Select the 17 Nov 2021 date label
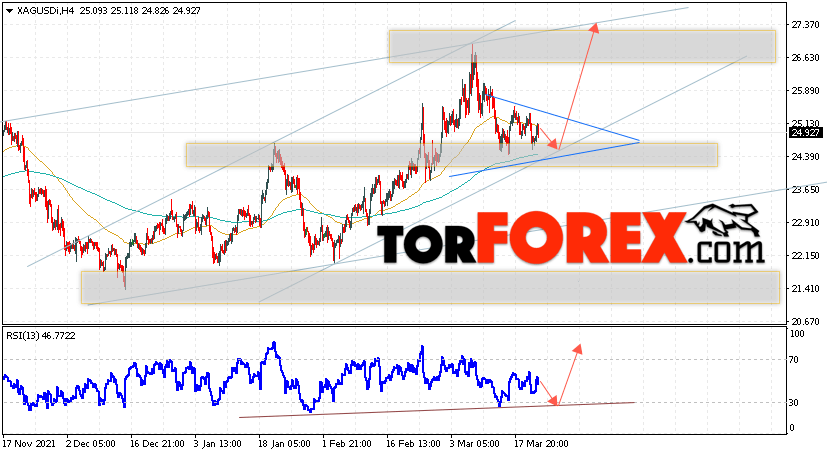Viewport: 827px width, 455px height. pos(29,443)
